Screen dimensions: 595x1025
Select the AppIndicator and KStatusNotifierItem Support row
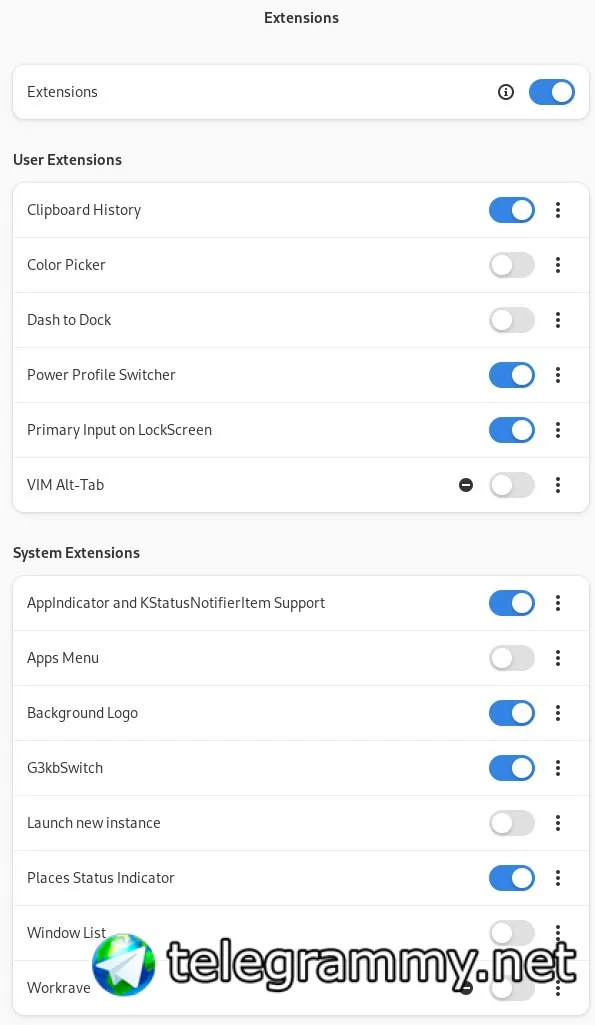click(x=301, y=603)
